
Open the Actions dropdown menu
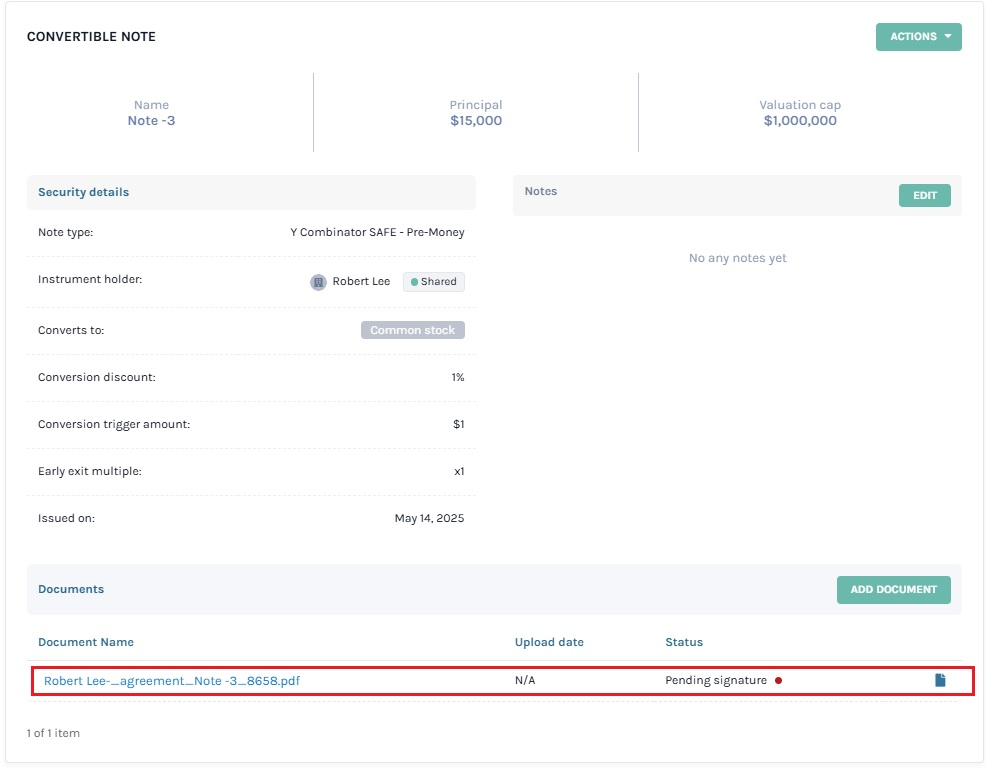(918, 36)
